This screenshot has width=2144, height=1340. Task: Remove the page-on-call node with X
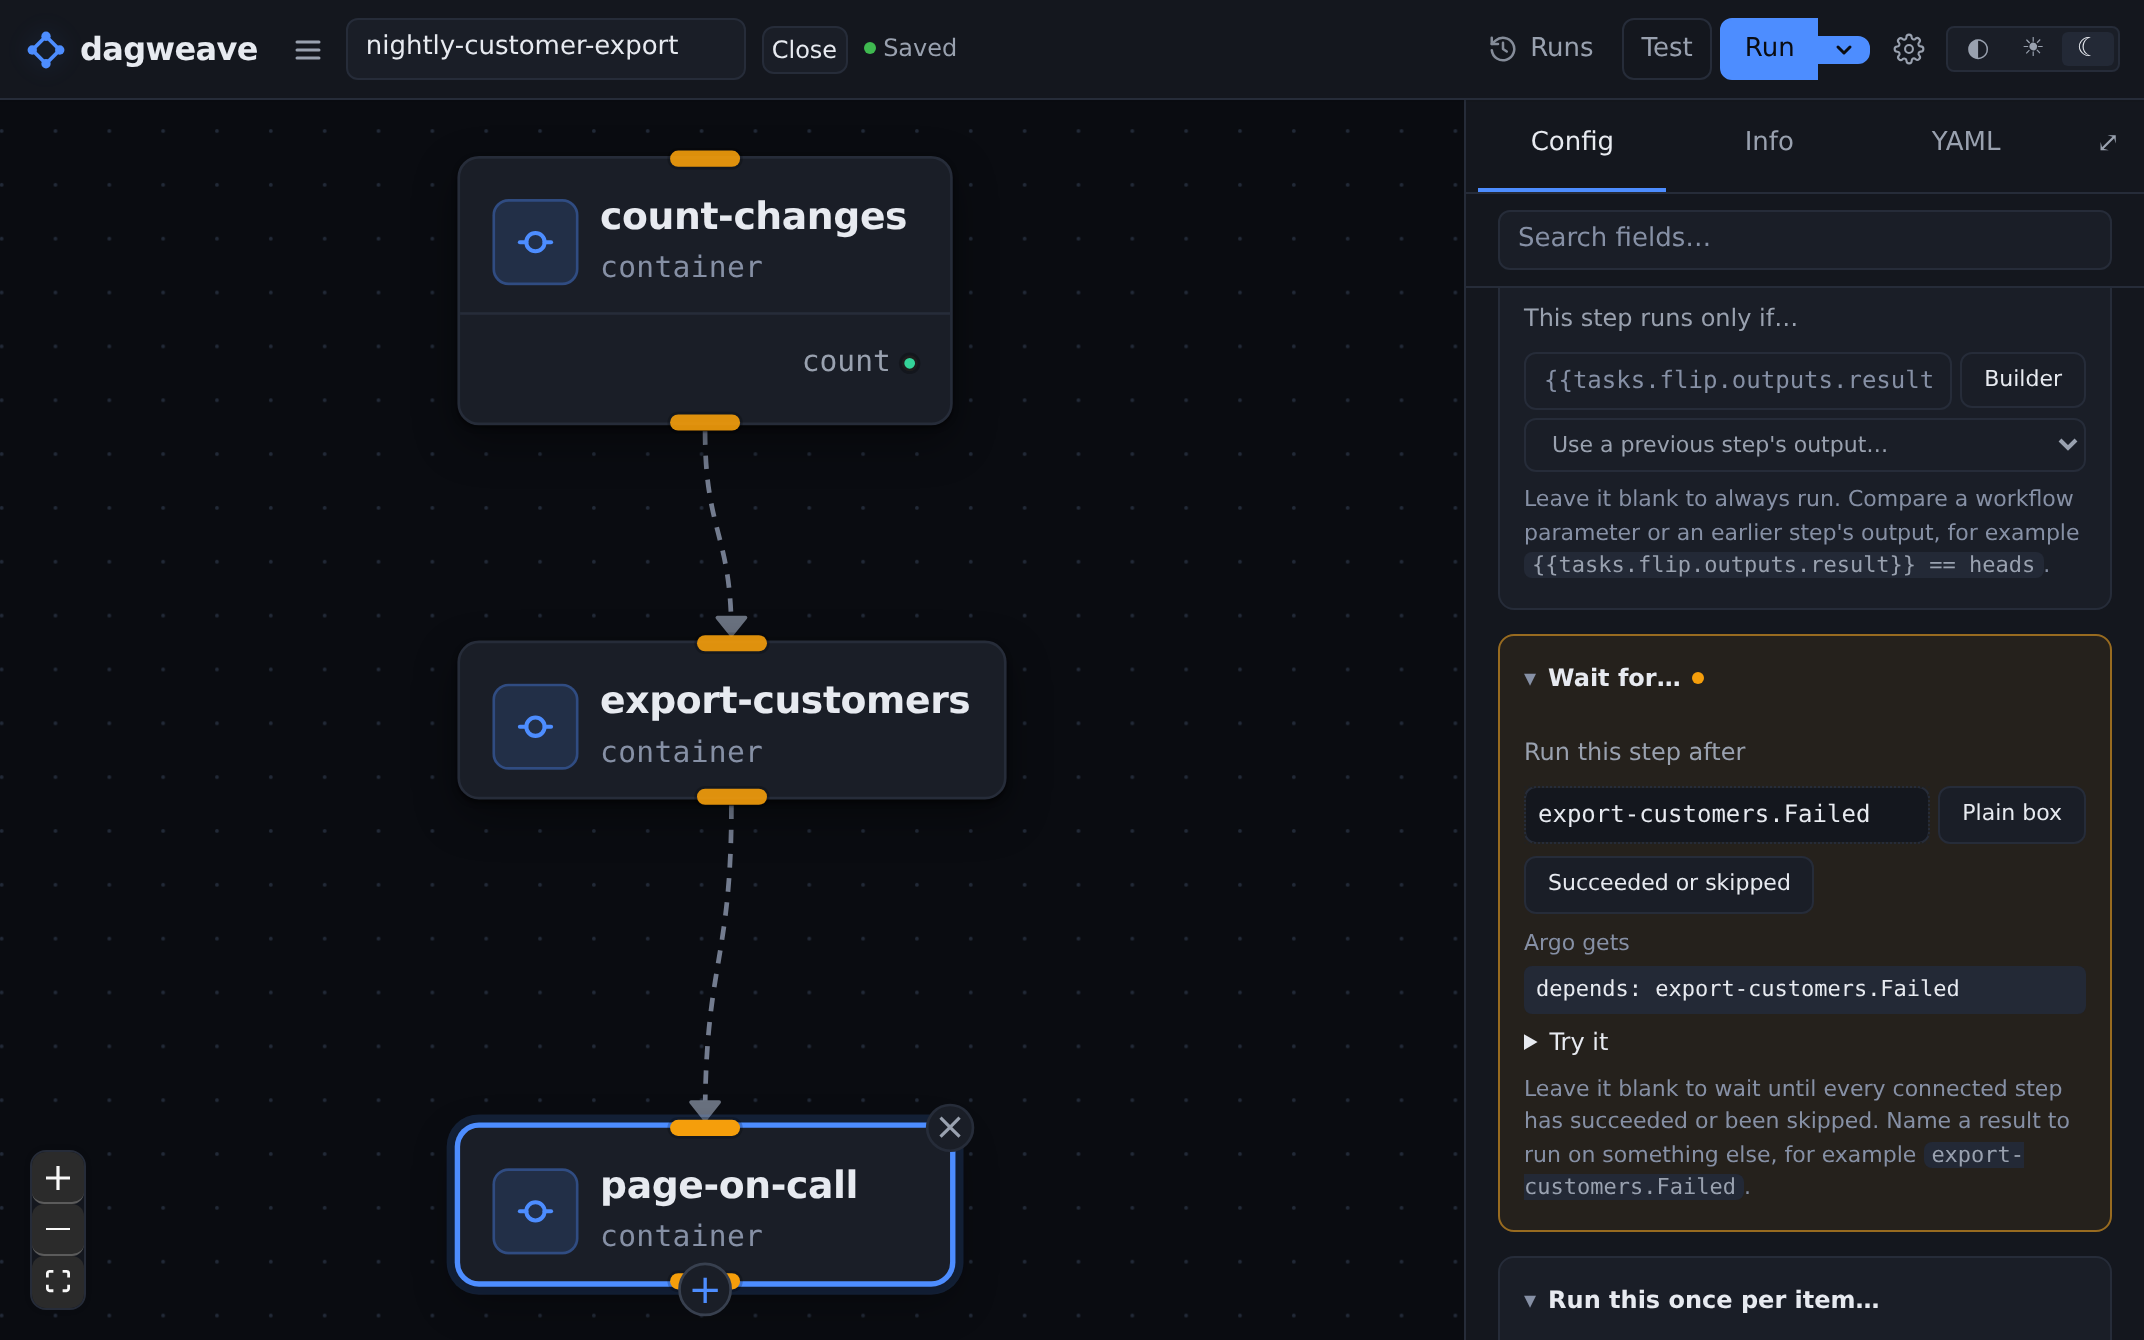(950, 1128)
